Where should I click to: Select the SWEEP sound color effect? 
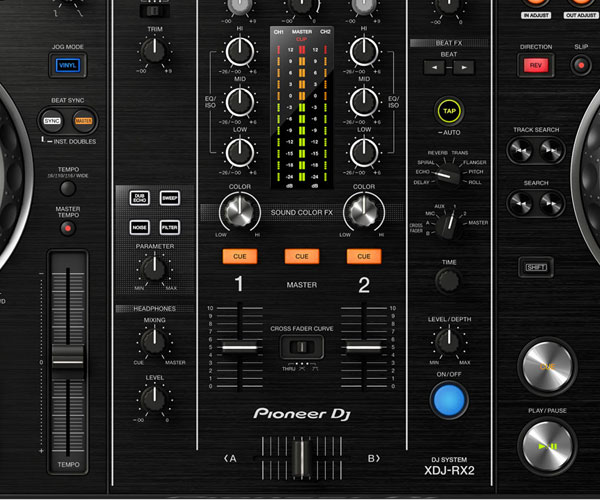click(170, 198)
